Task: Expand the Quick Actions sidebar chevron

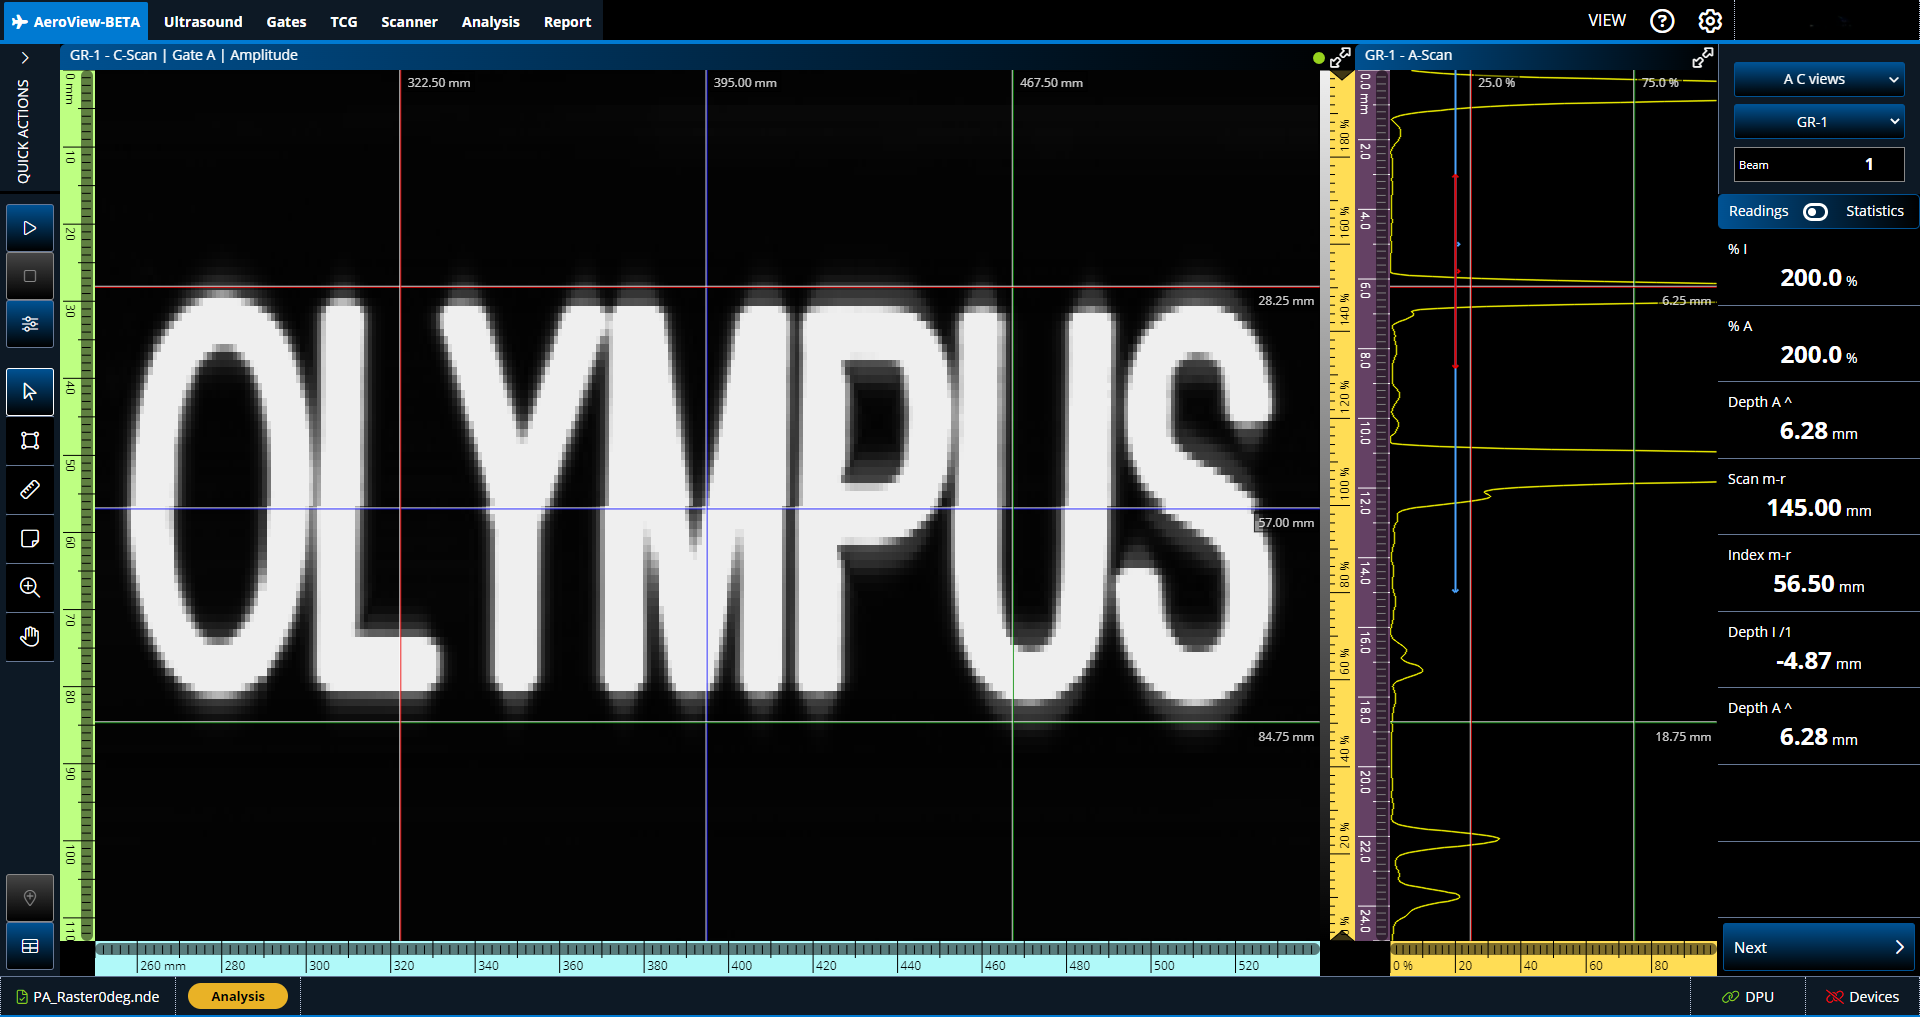Action: (x=24, y=57)
